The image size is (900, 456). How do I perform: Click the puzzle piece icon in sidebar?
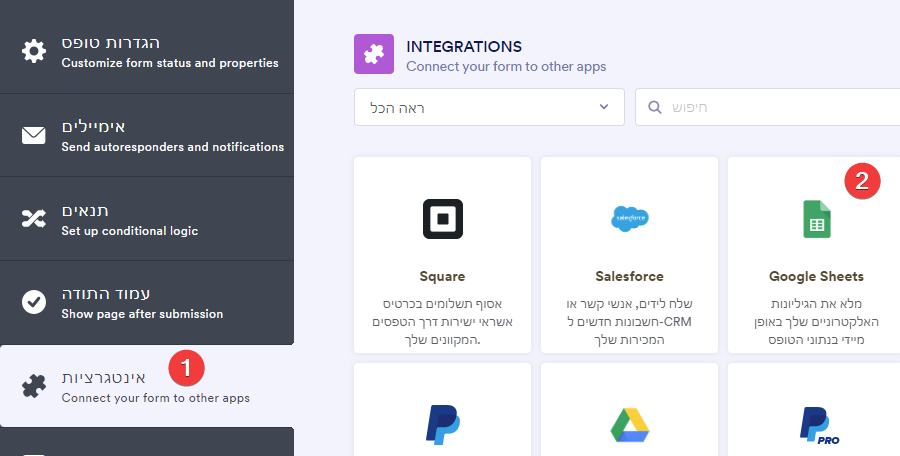(34, 386)
